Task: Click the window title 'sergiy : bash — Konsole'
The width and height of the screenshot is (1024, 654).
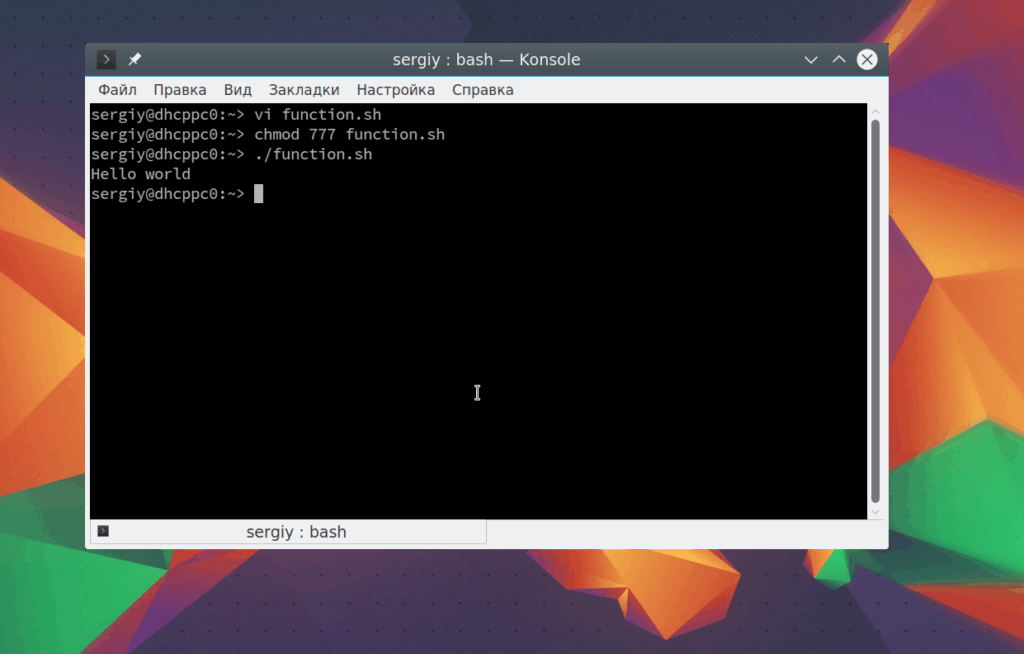Action: [x=486, y=59]
